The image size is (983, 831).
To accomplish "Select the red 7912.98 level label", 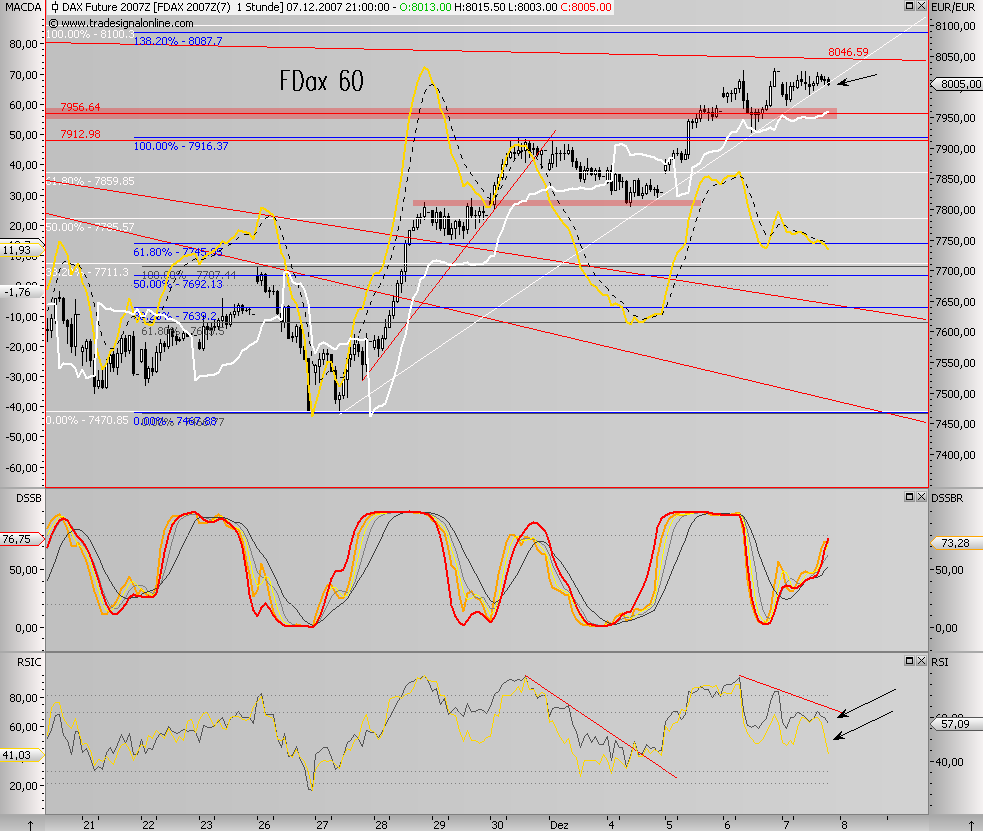I will click(x=80, y=134).
